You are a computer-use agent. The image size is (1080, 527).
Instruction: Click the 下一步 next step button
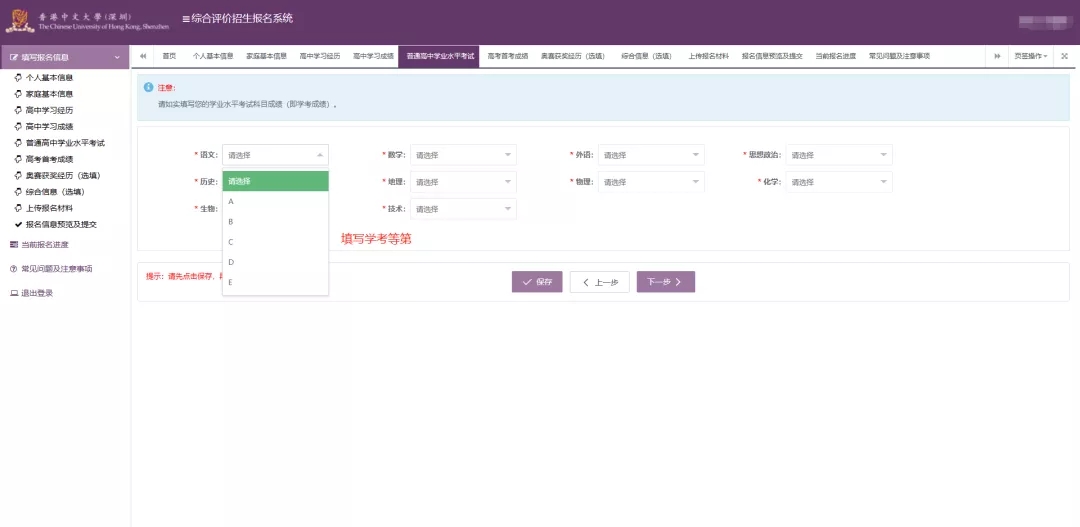665,282
